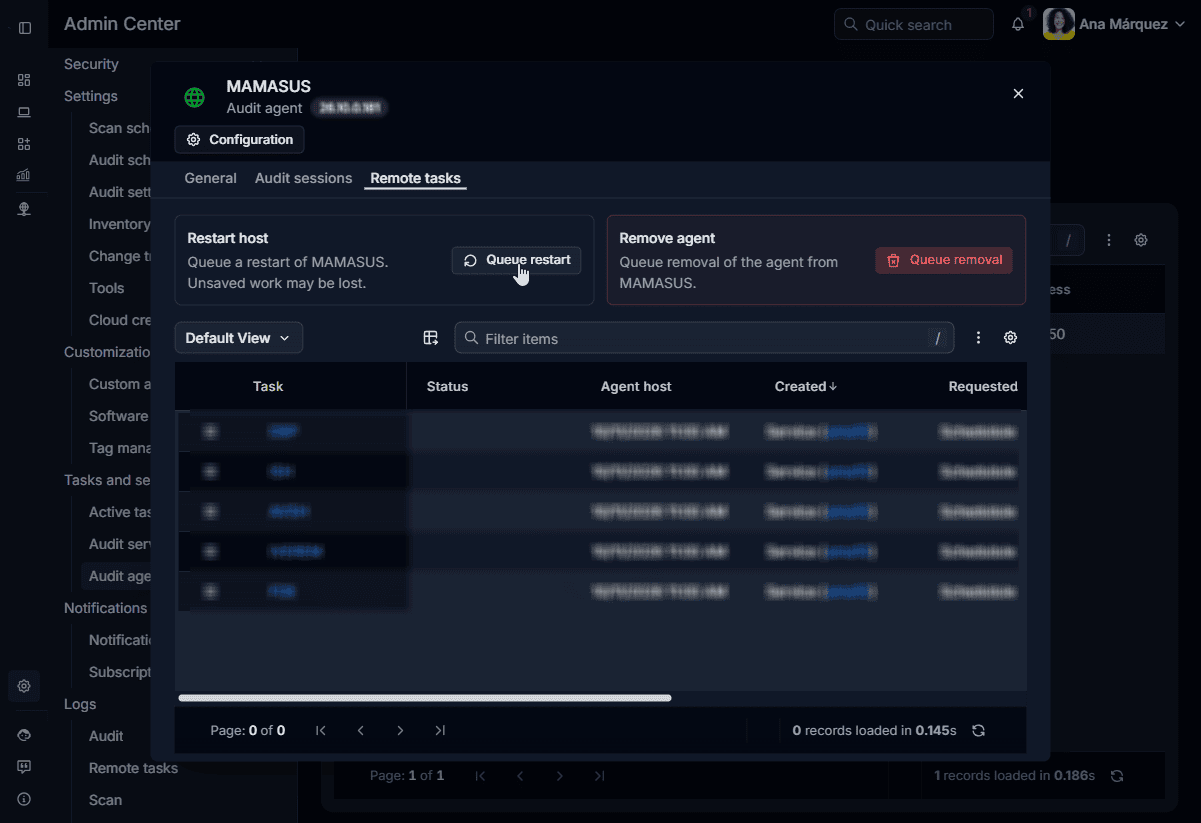Open the Default View dropdown
Image resolution: width=1201 pixels, height=823 pixels.
(x=239, y=338)
